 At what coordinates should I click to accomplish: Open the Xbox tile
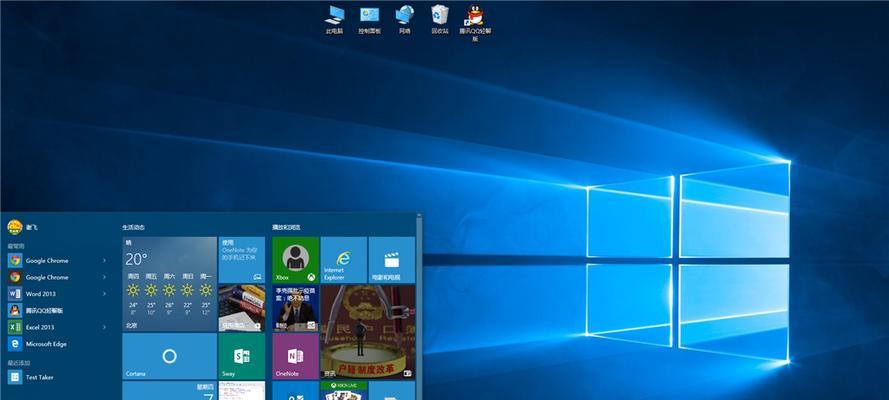pyautogui.click(x=295, y=260)
